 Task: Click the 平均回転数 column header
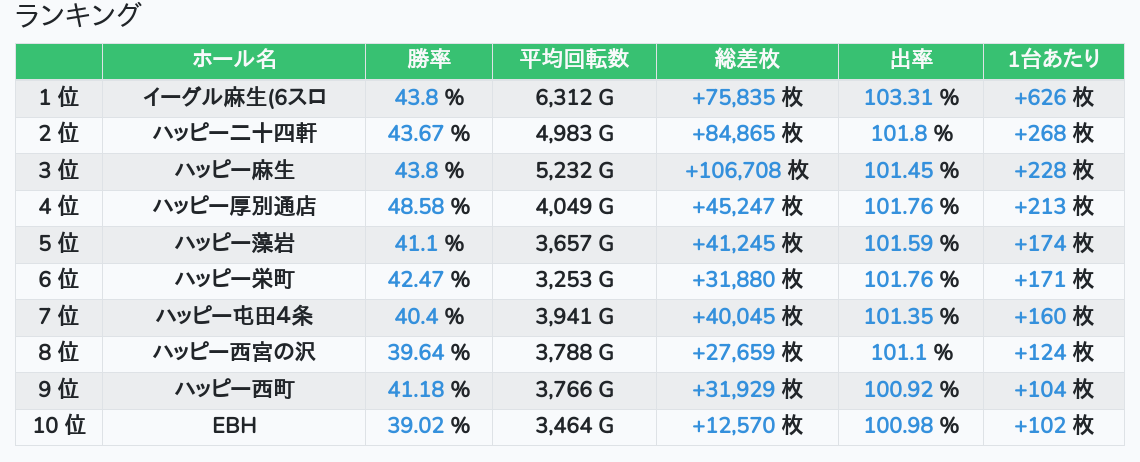(x=574, y=60)
